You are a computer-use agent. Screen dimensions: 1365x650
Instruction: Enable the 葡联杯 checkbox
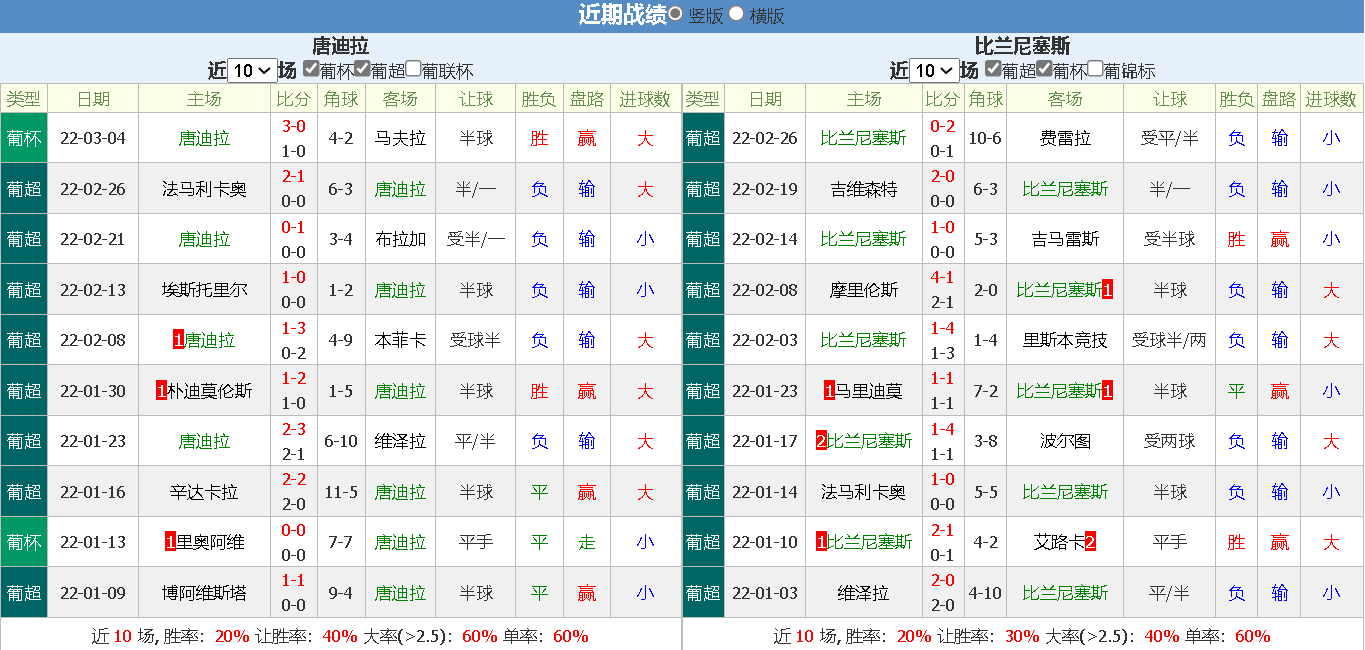click(x=413, y=69)
